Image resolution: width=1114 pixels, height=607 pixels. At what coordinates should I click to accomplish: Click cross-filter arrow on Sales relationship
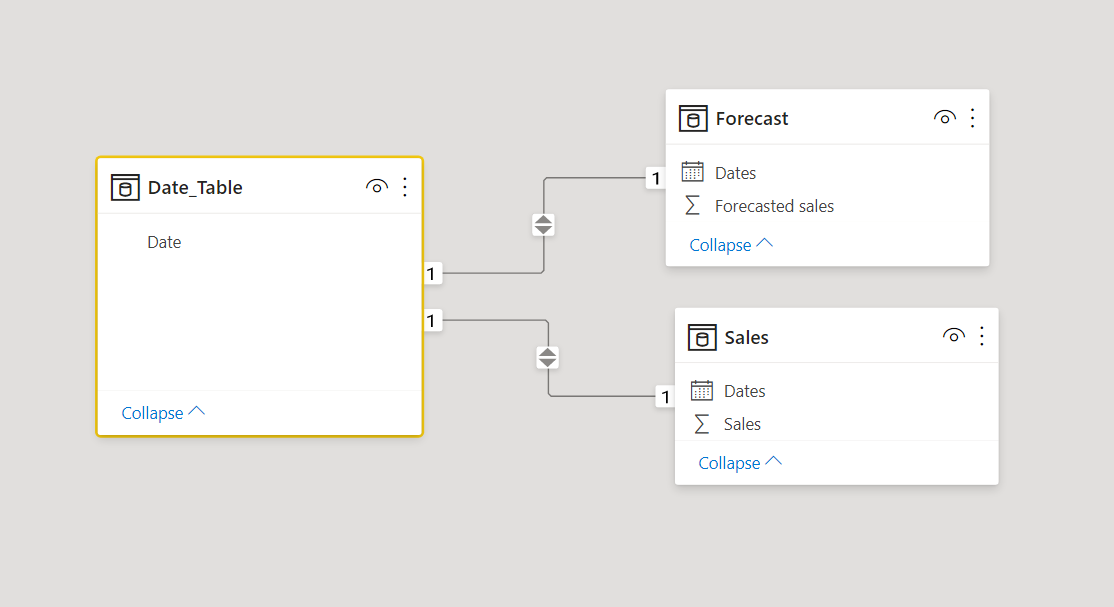click(547, 357)
